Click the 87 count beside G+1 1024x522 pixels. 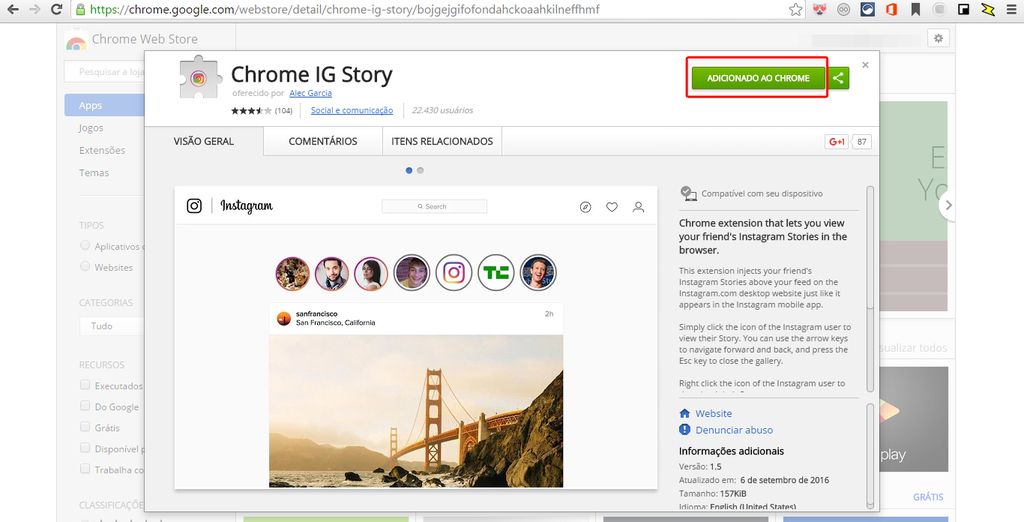(x=861, y=142)
